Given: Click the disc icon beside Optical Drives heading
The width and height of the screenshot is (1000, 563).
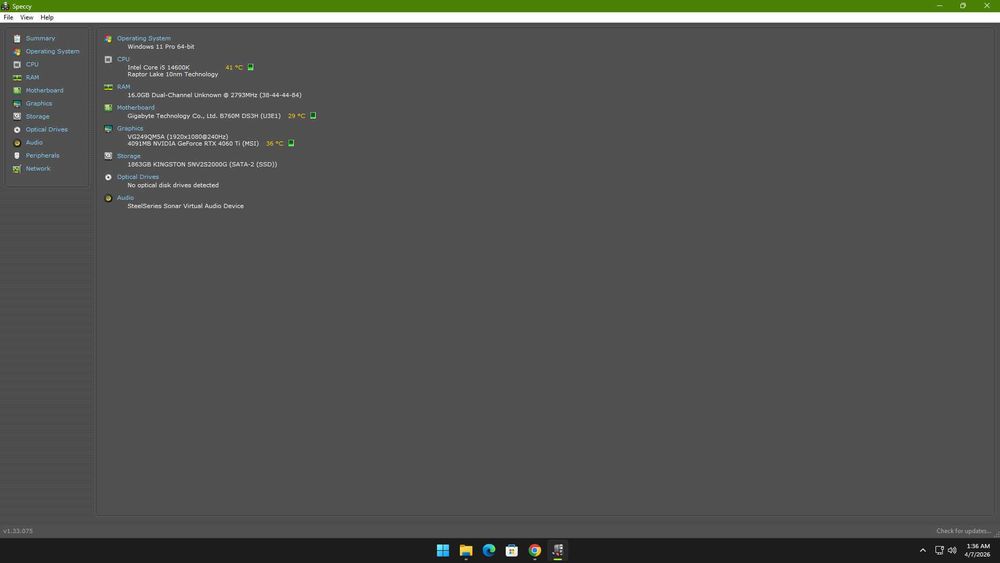Looking at the screenshot, I should 108,177.
